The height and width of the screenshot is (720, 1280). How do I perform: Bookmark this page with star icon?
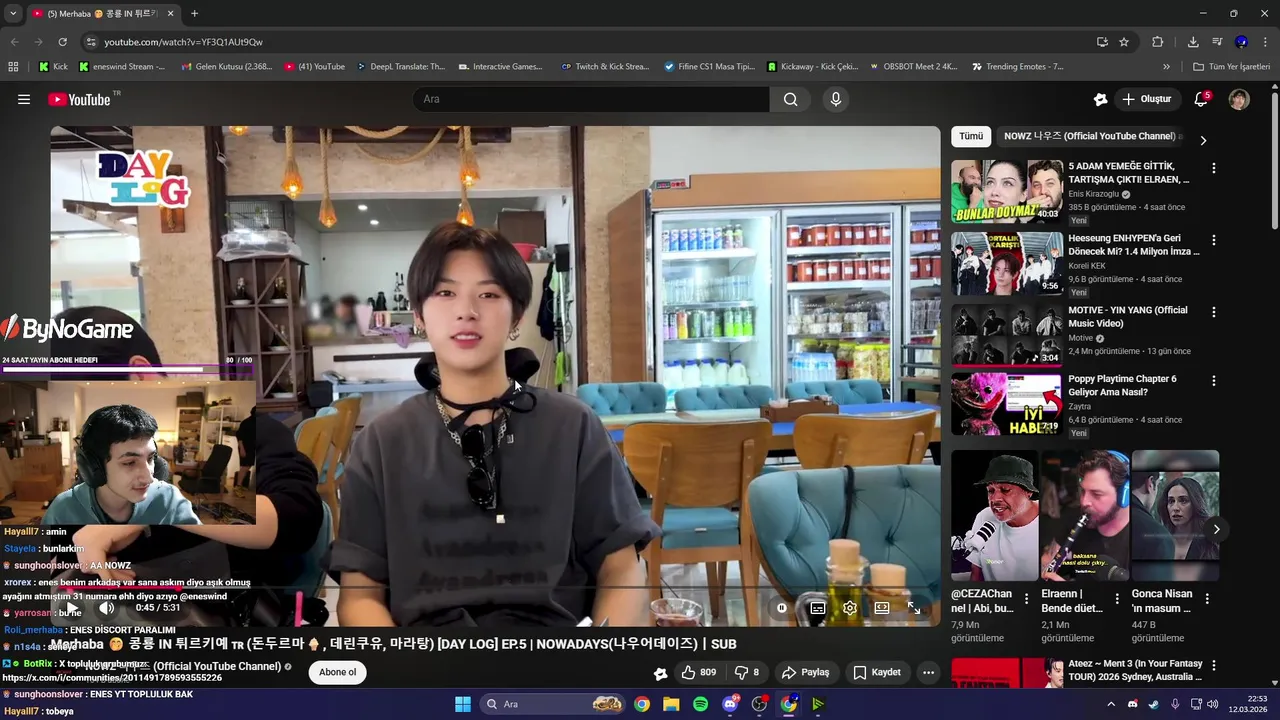[1124, 42]
